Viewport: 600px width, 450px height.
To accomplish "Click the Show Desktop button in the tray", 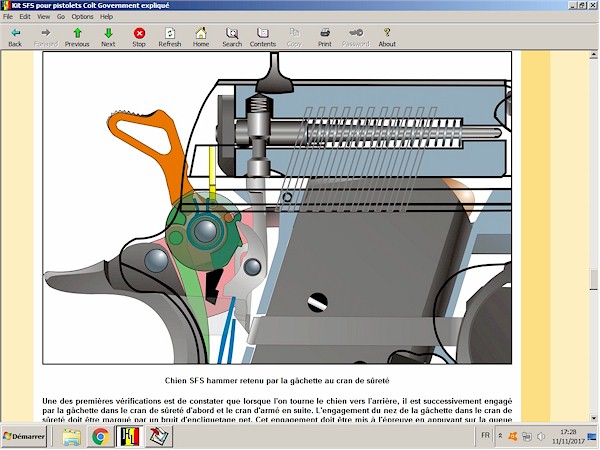I will tap(592, 436).
